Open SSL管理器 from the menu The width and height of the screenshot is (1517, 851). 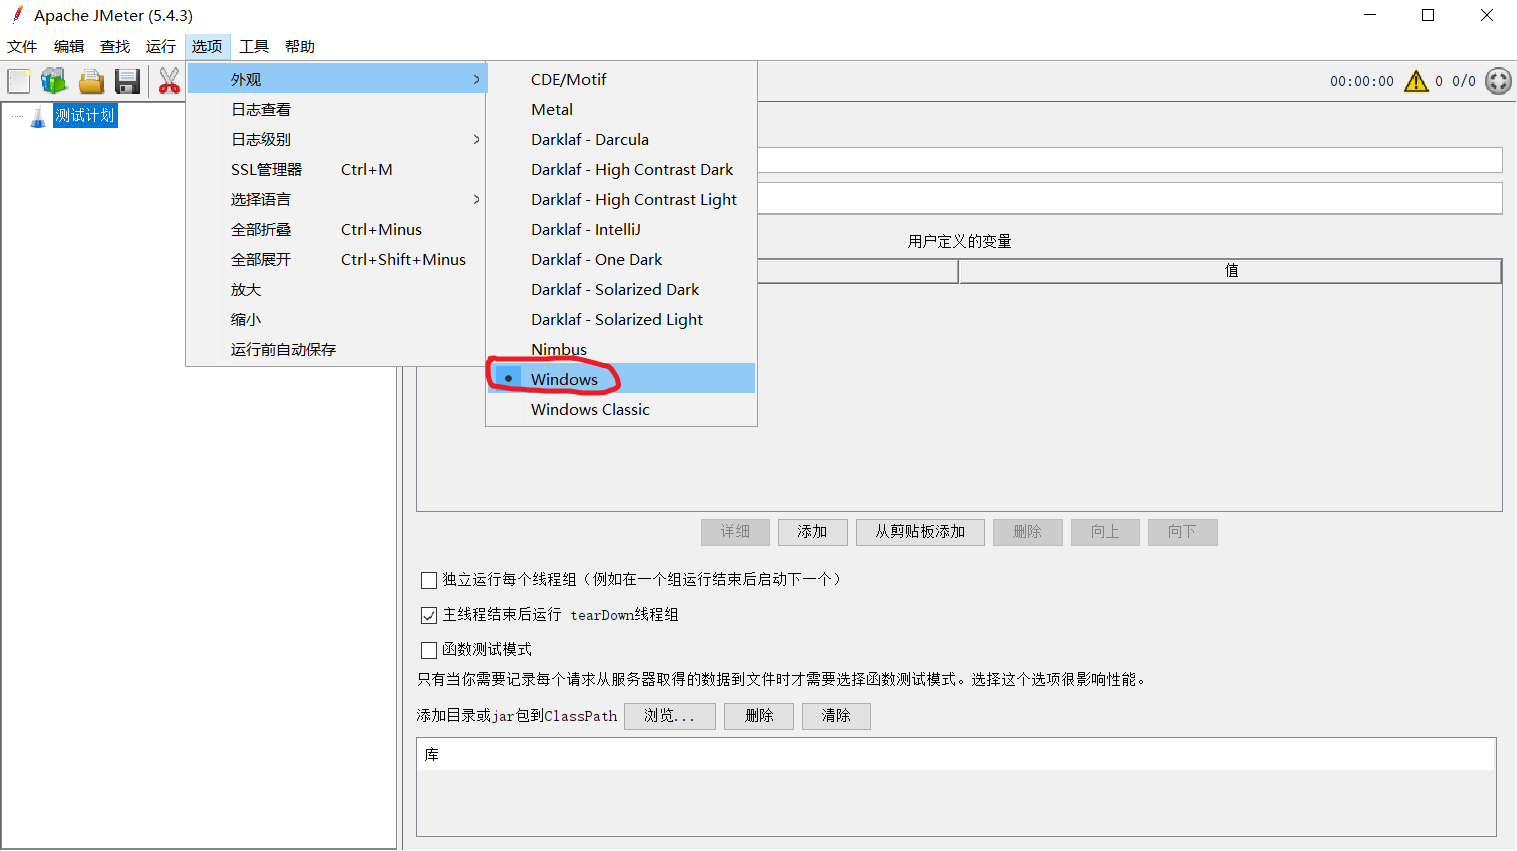337,169
